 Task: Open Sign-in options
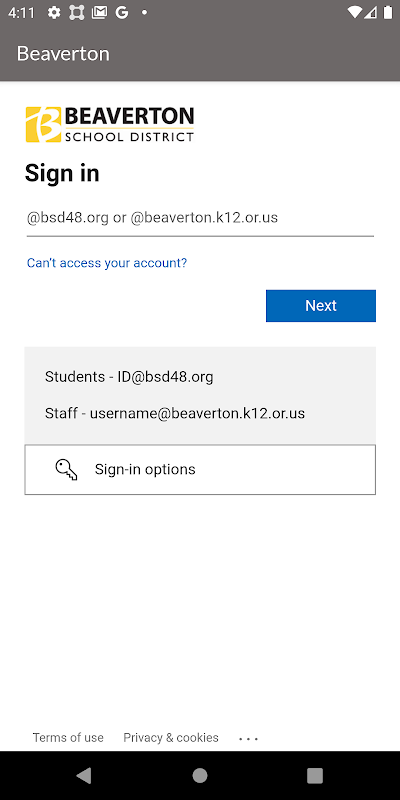tap(200, 469)
